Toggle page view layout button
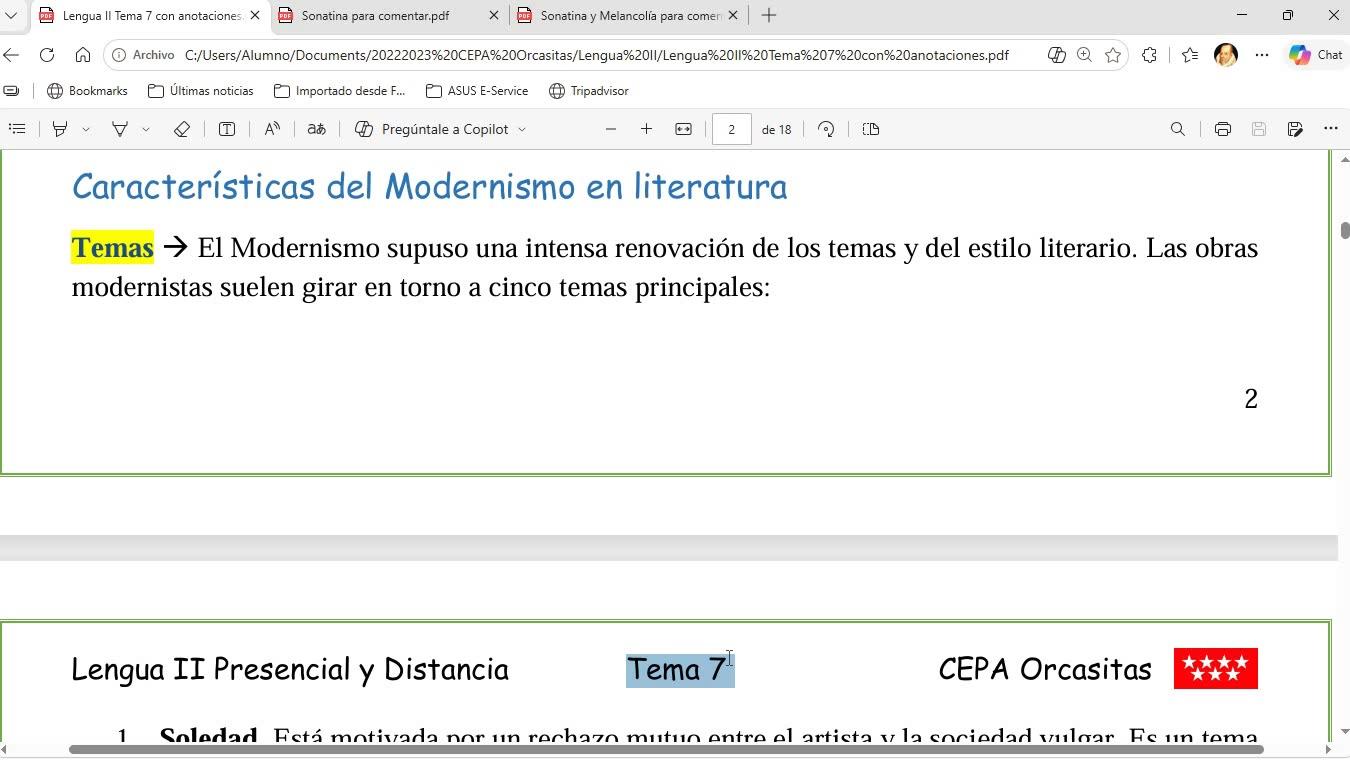The image size is (1350, 760). (x=871, y=129)
